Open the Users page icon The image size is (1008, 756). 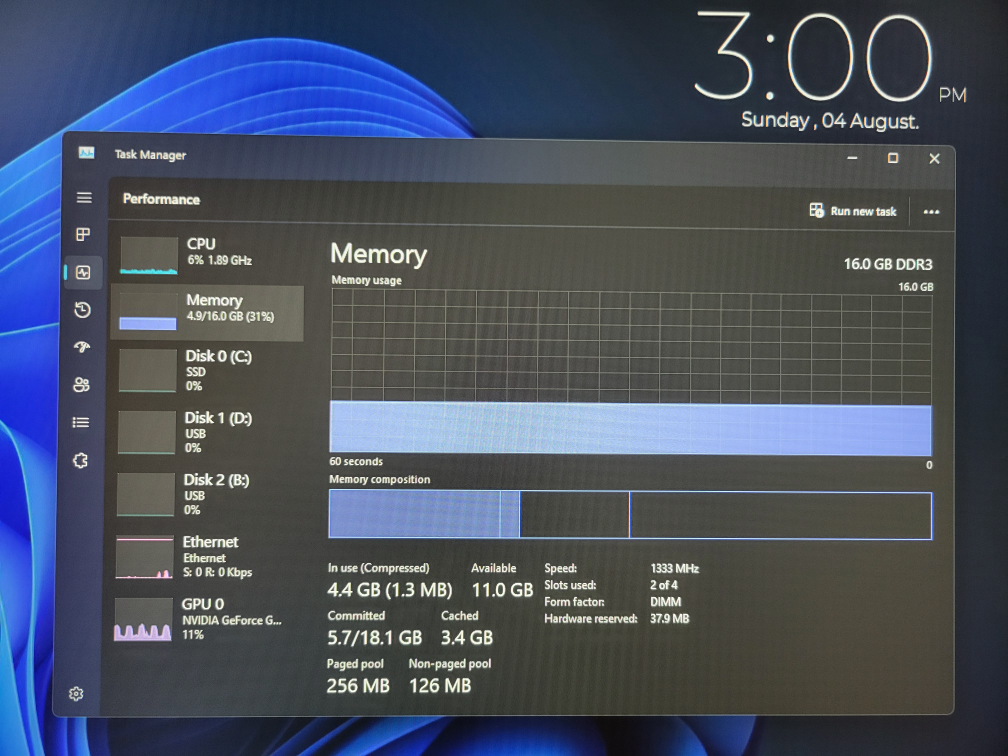(x=82, y=385)
